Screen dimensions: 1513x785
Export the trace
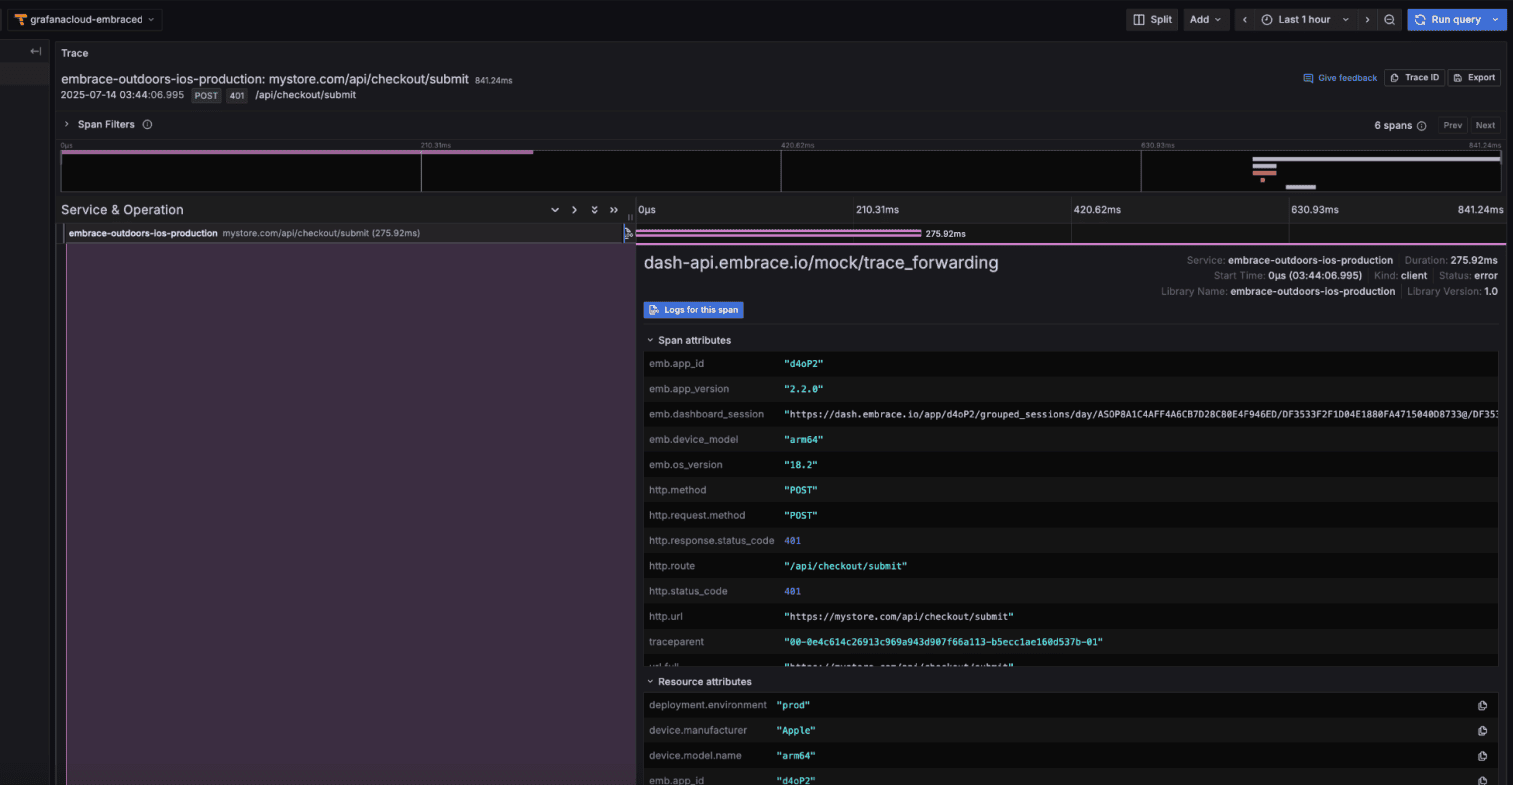tap(1475, 77)
